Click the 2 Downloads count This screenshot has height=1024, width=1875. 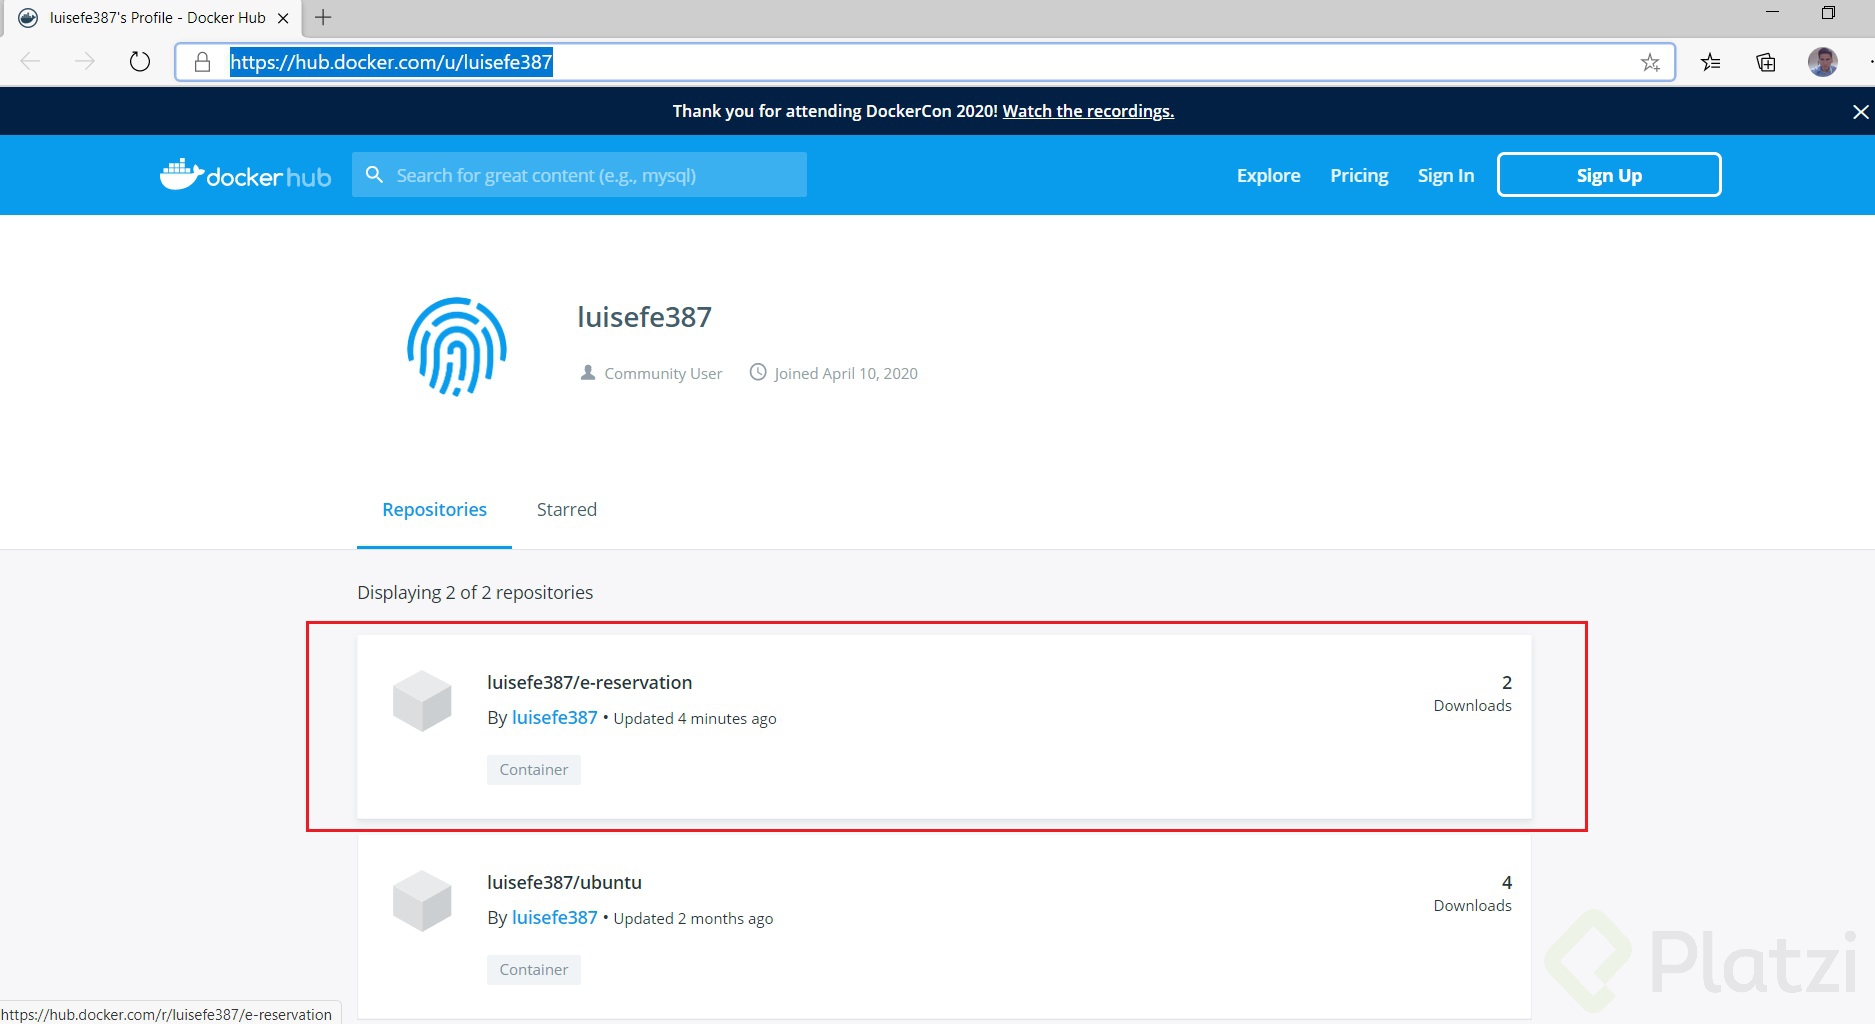(1472, 693)
